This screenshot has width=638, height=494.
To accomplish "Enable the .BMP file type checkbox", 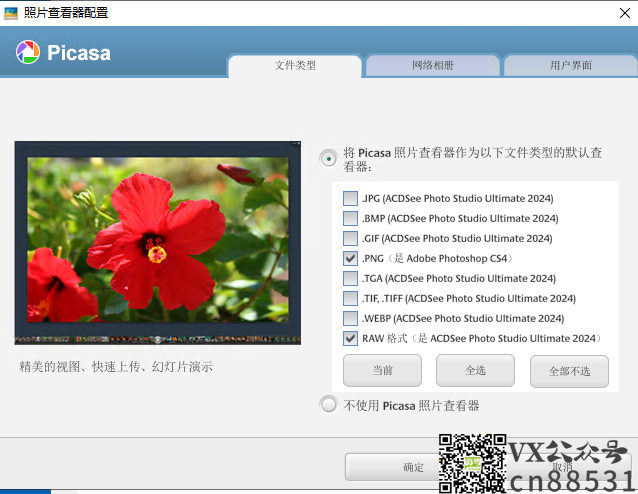I will click(x=350, y=219).
